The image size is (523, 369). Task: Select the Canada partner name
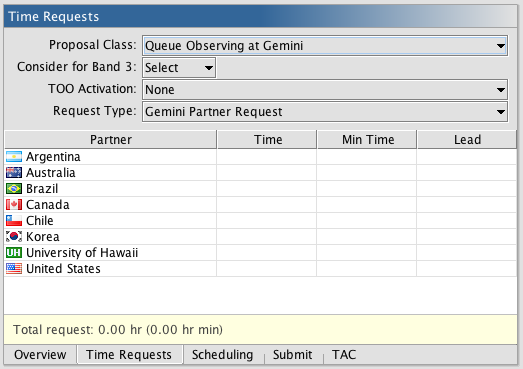click(48, 205)
